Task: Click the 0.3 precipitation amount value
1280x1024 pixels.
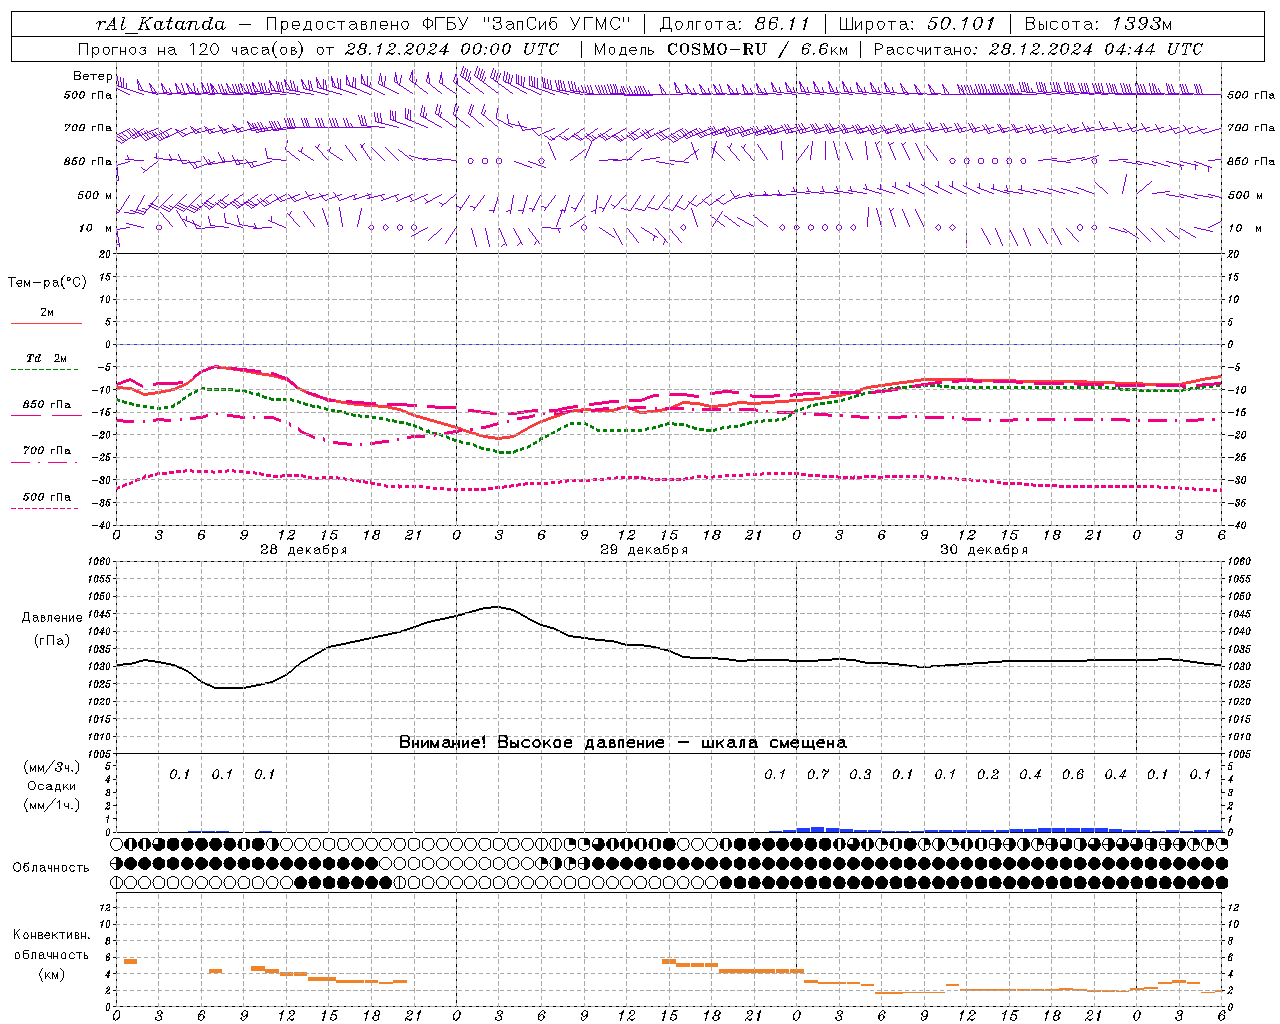Action: (860, 774)
